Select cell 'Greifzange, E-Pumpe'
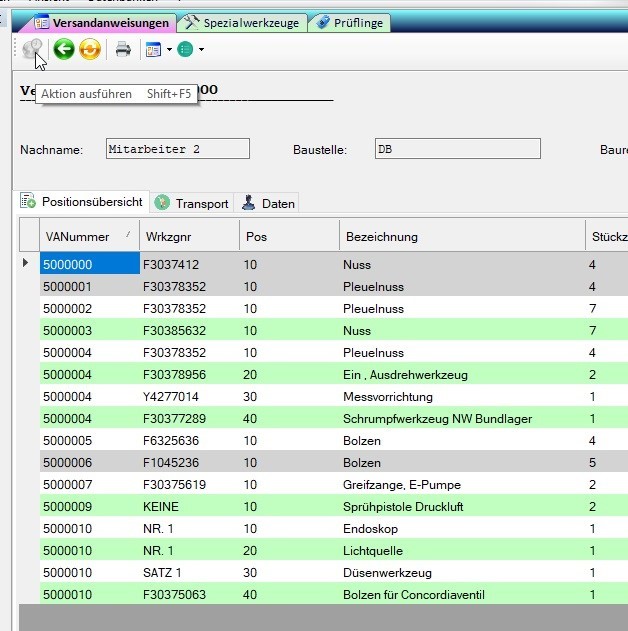The image size is (628, 631). pyautogui.click(x=462, y=485)
